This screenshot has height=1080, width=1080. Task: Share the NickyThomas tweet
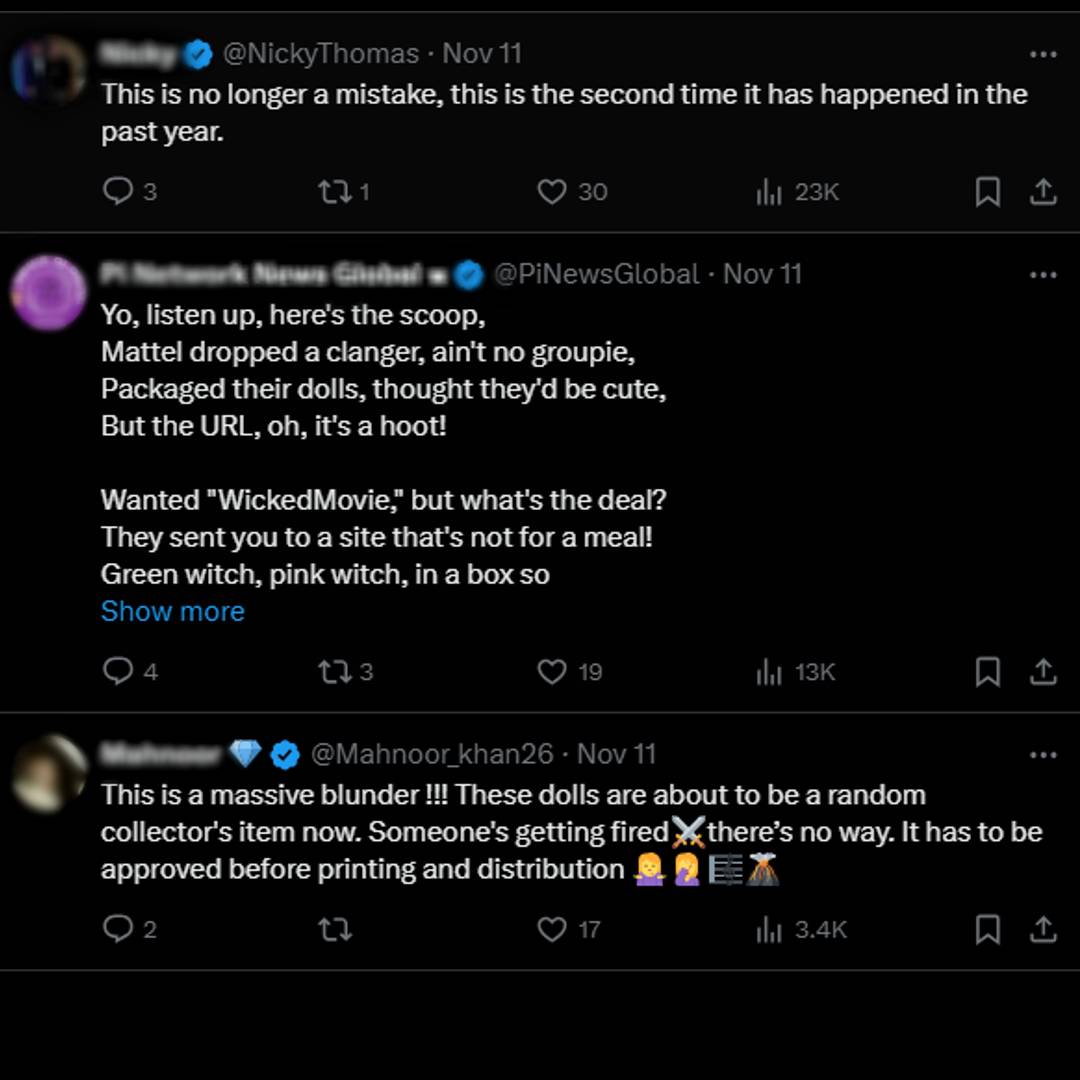(1043, 191)
